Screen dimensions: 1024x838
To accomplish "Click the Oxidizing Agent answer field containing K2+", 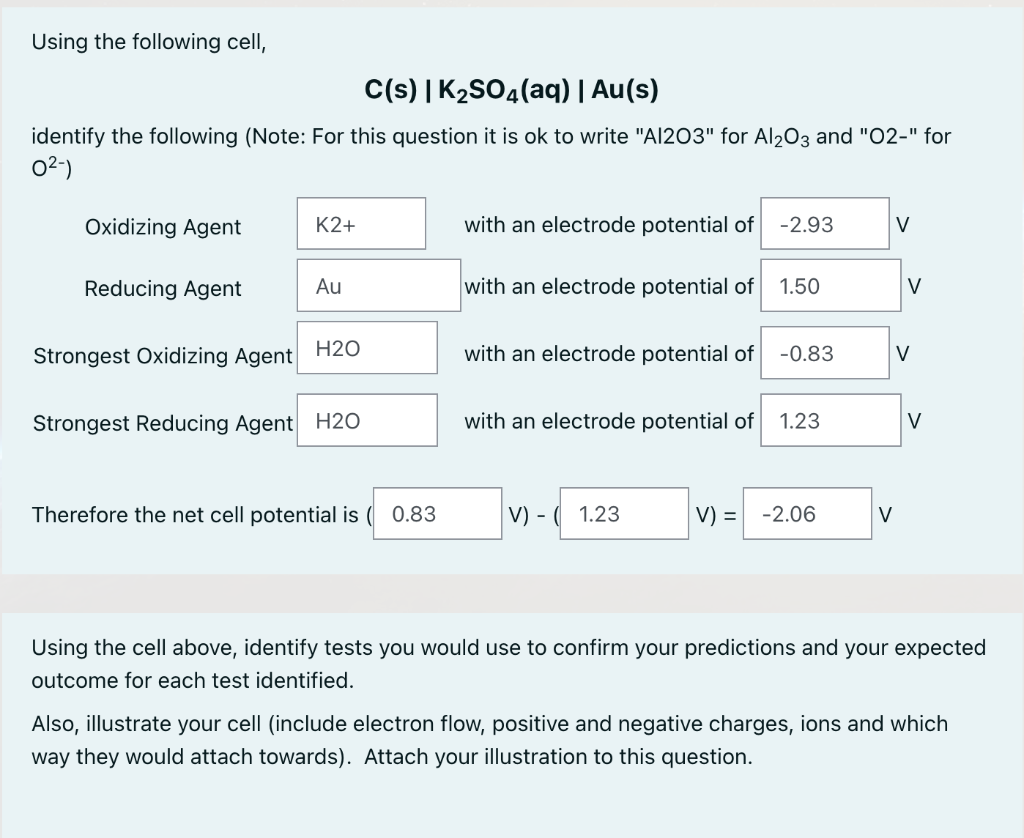I will (x=360, y=223).
